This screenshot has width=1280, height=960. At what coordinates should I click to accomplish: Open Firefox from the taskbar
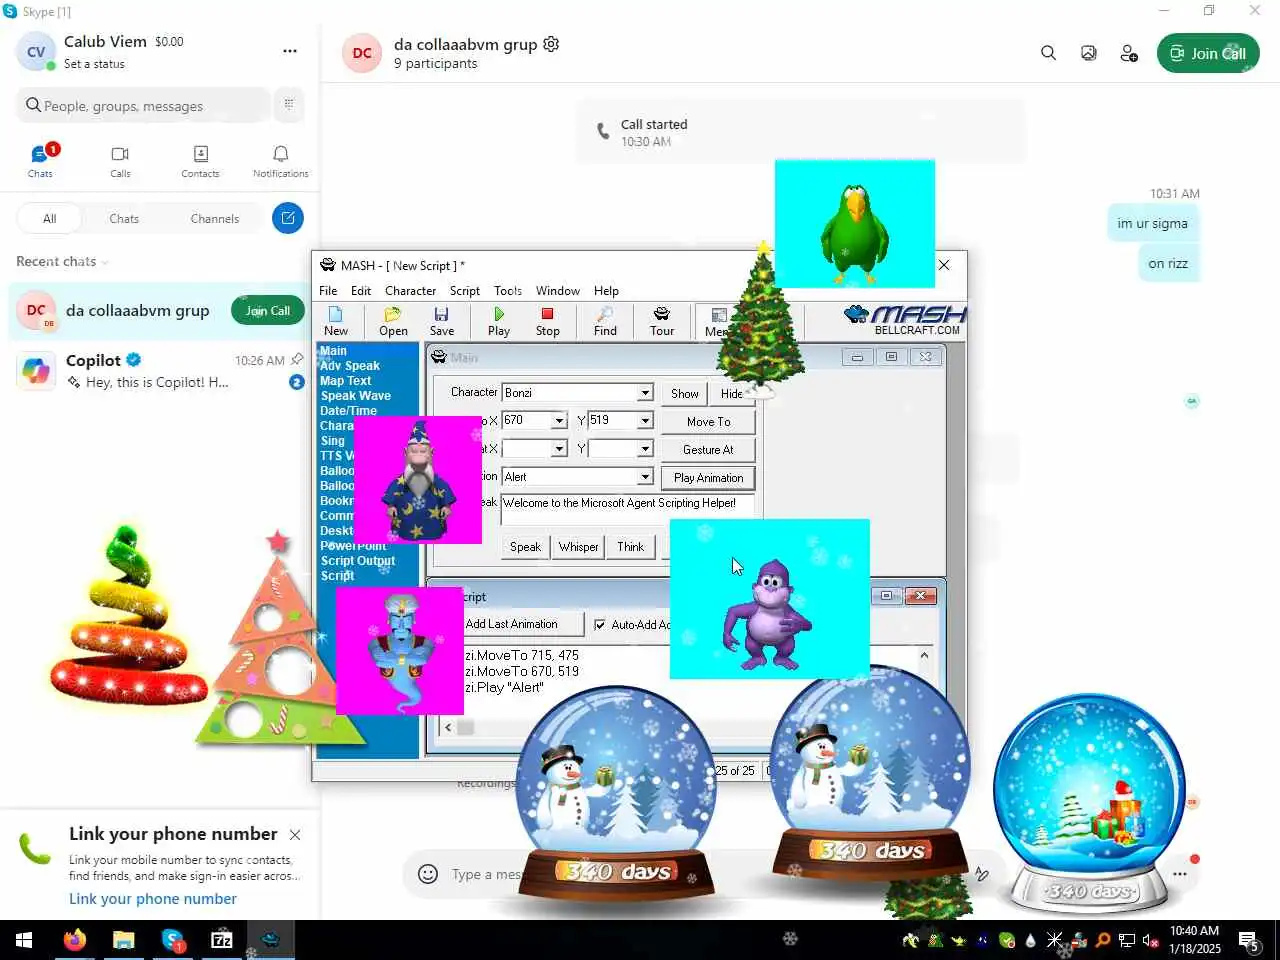tap(74, 940)
